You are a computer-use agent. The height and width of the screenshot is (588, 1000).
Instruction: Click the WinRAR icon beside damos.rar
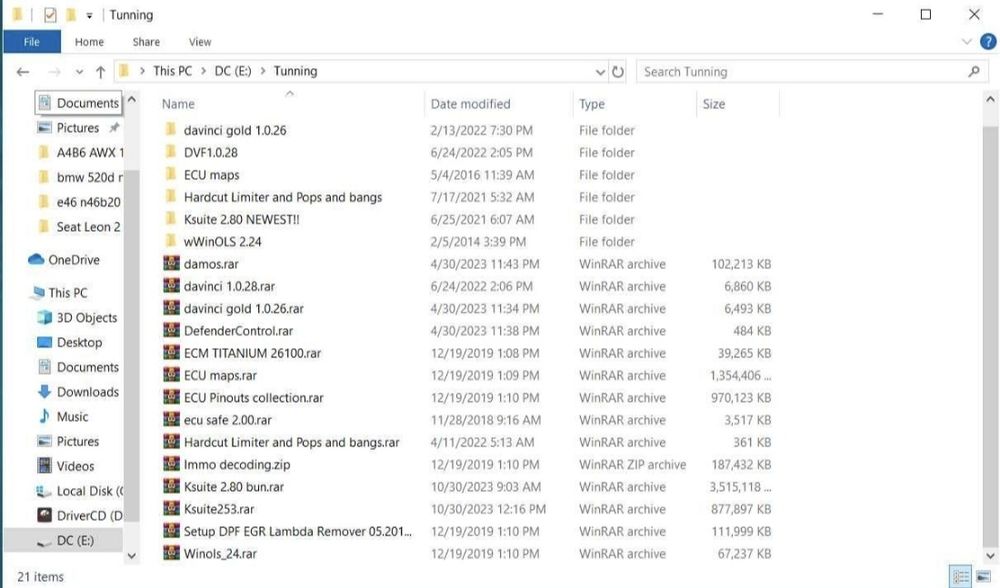click(171, 264)
